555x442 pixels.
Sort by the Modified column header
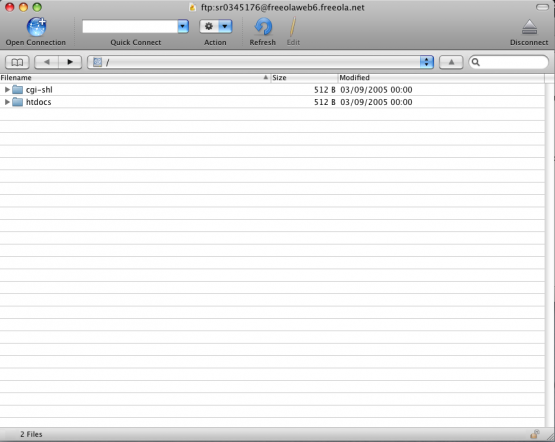[x=441, y=78]
